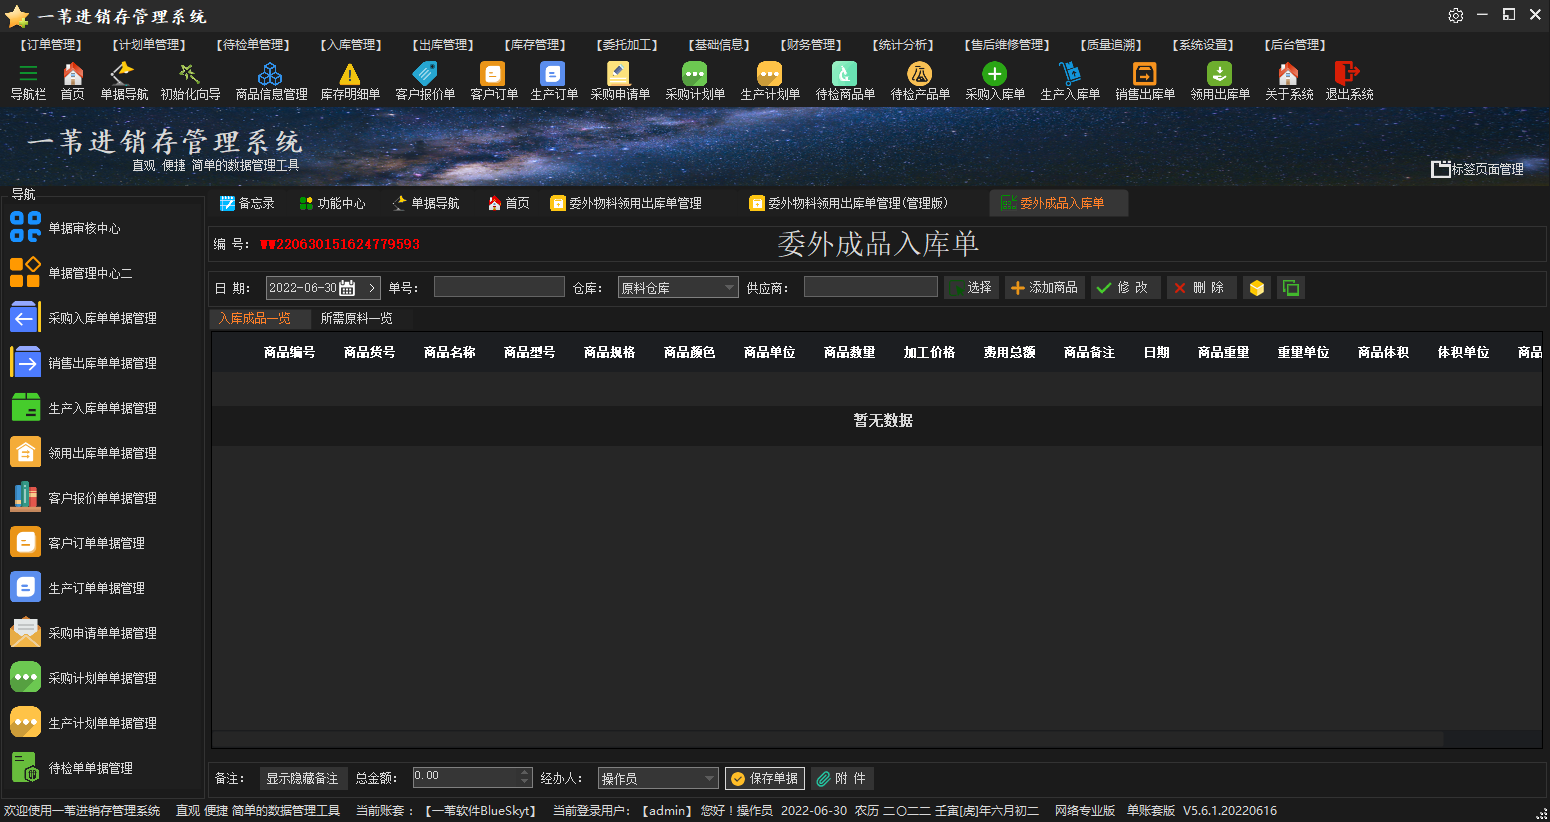
Task: Open 【入库管理】 menu
Action: coord(352,45)
